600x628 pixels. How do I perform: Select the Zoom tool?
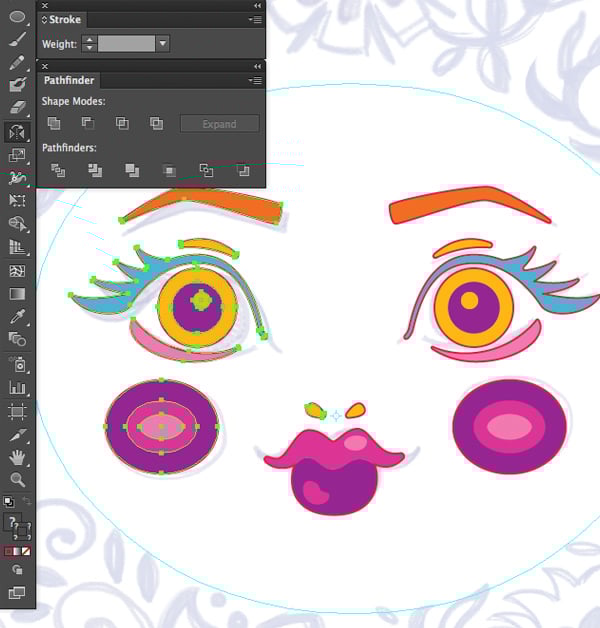[x=17, y=479]
